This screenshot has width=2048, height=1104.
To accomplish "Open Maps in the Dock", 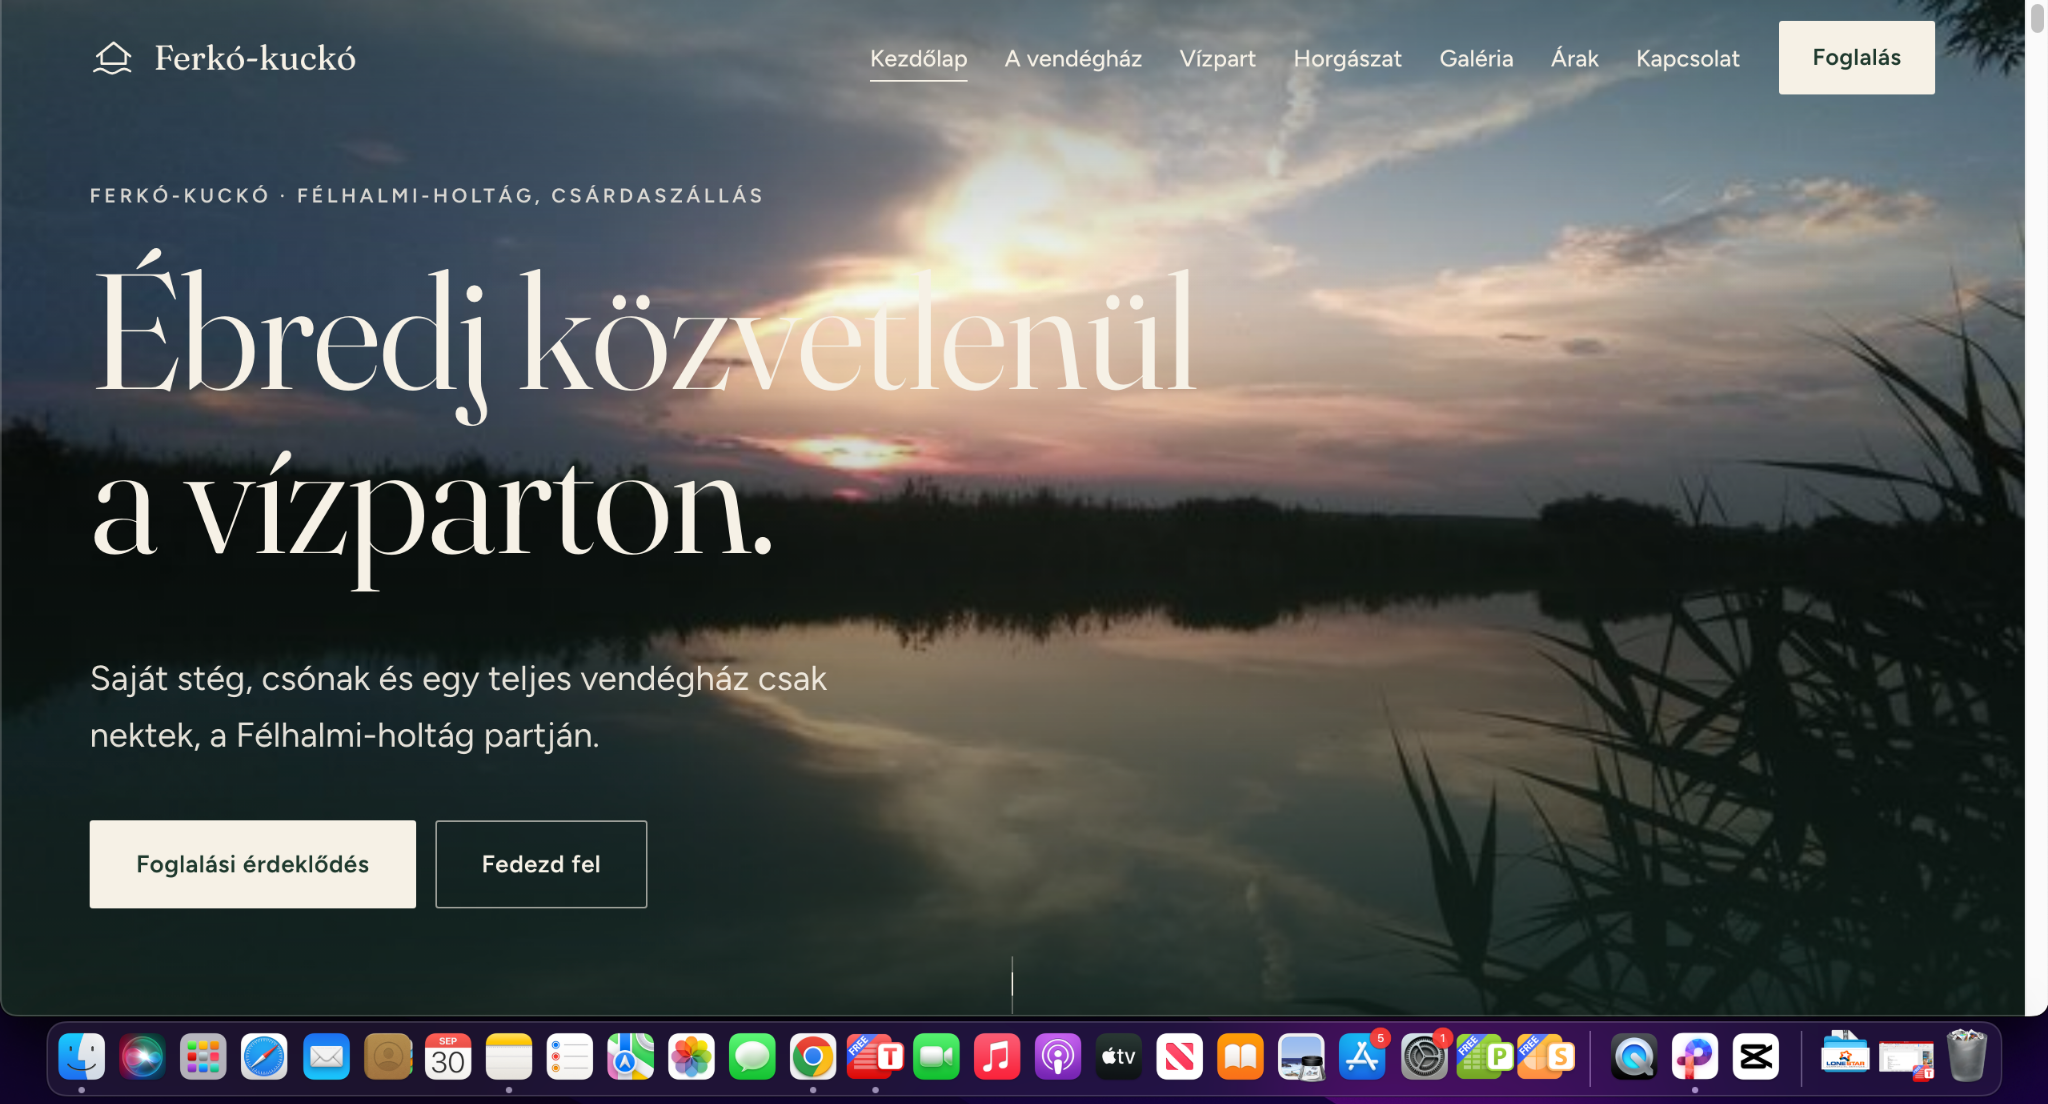I will (x=630, y=1057).
